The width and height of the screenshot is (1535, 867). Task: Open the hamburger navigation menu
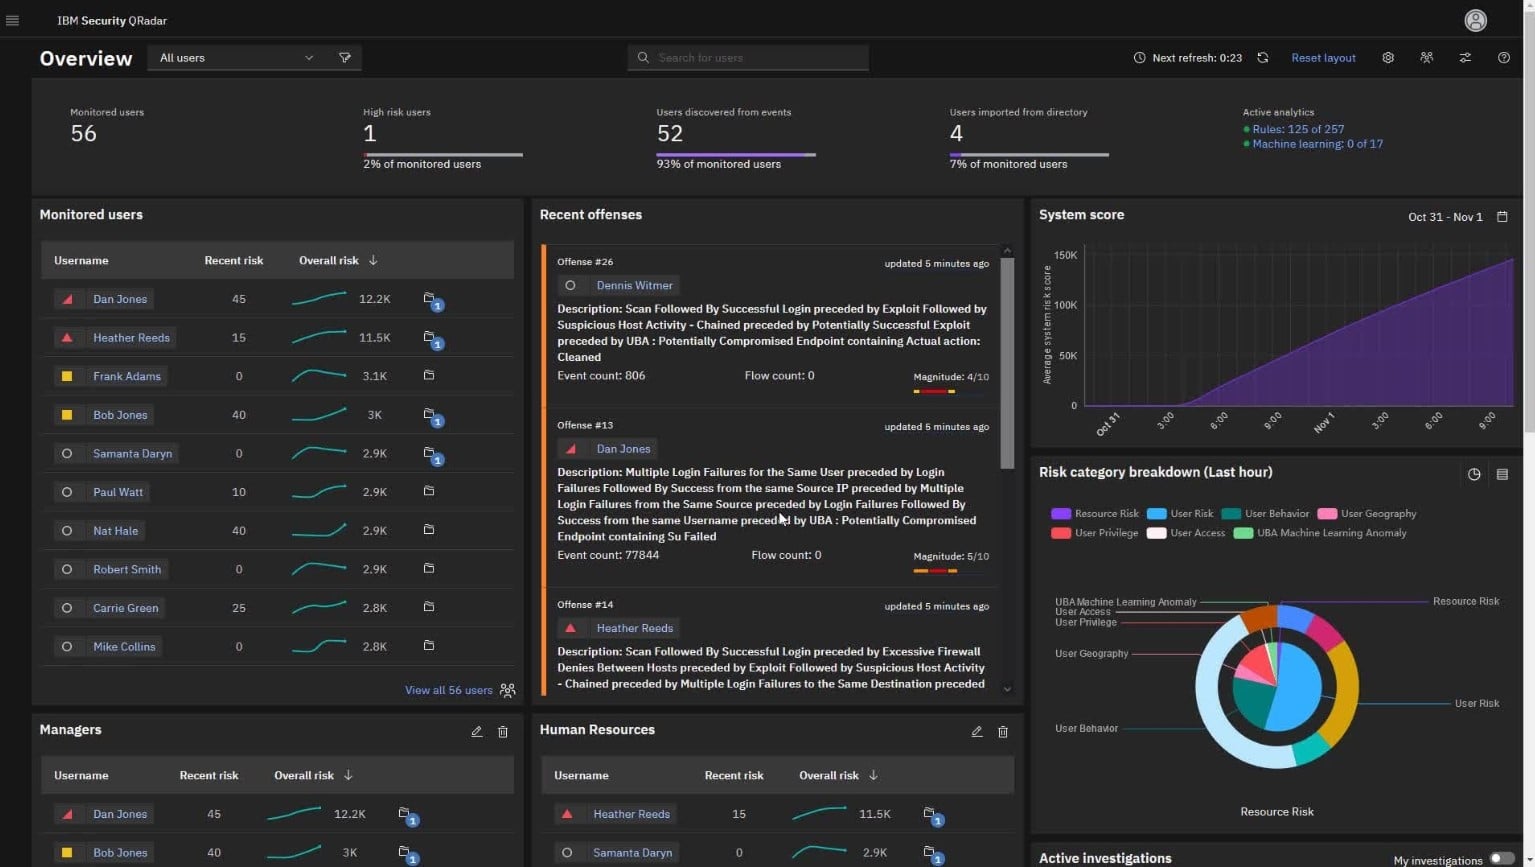point(12,20)
